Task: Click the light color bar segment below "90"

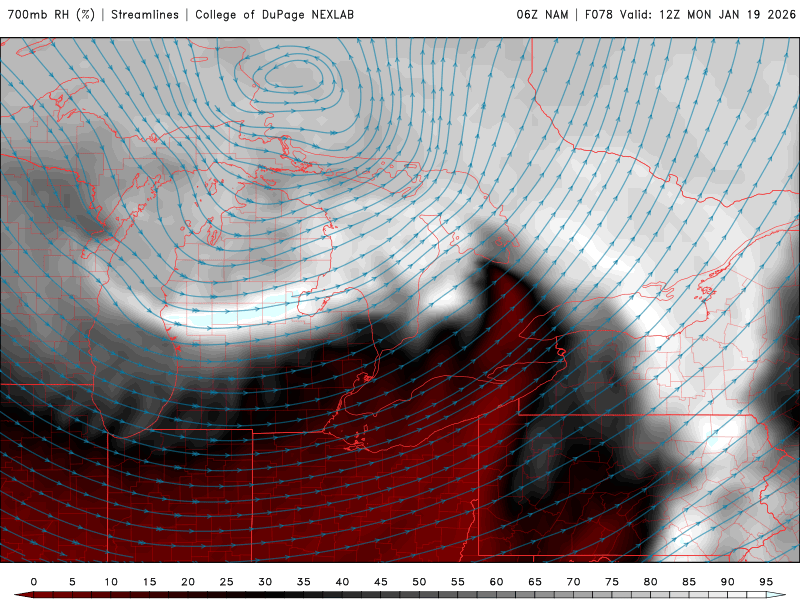Action: pos(737,595)
